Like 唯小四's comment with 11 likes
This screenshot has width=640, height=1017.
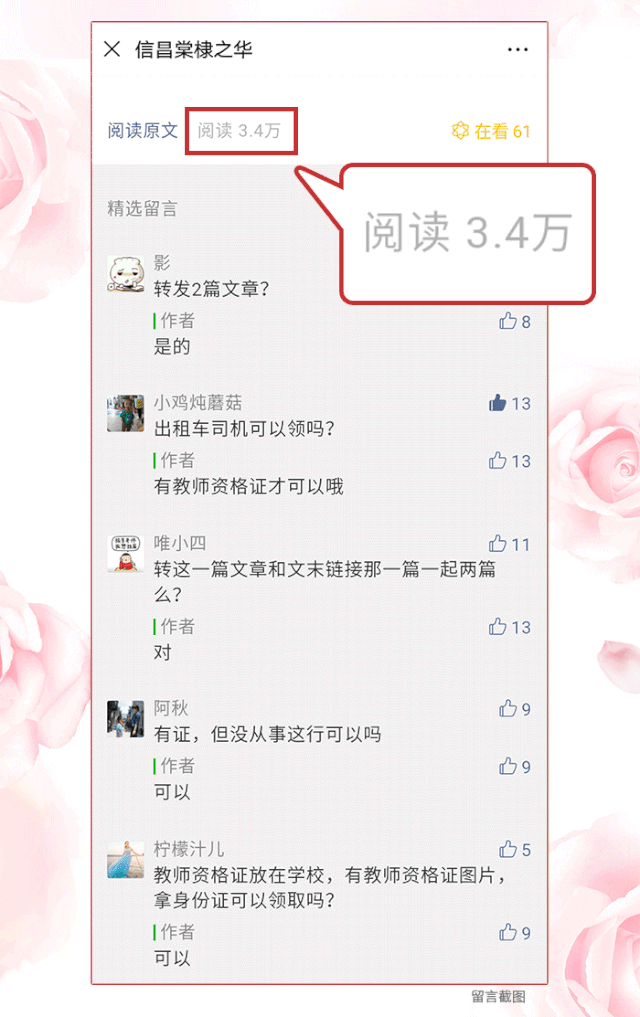[x=498, y=544]
